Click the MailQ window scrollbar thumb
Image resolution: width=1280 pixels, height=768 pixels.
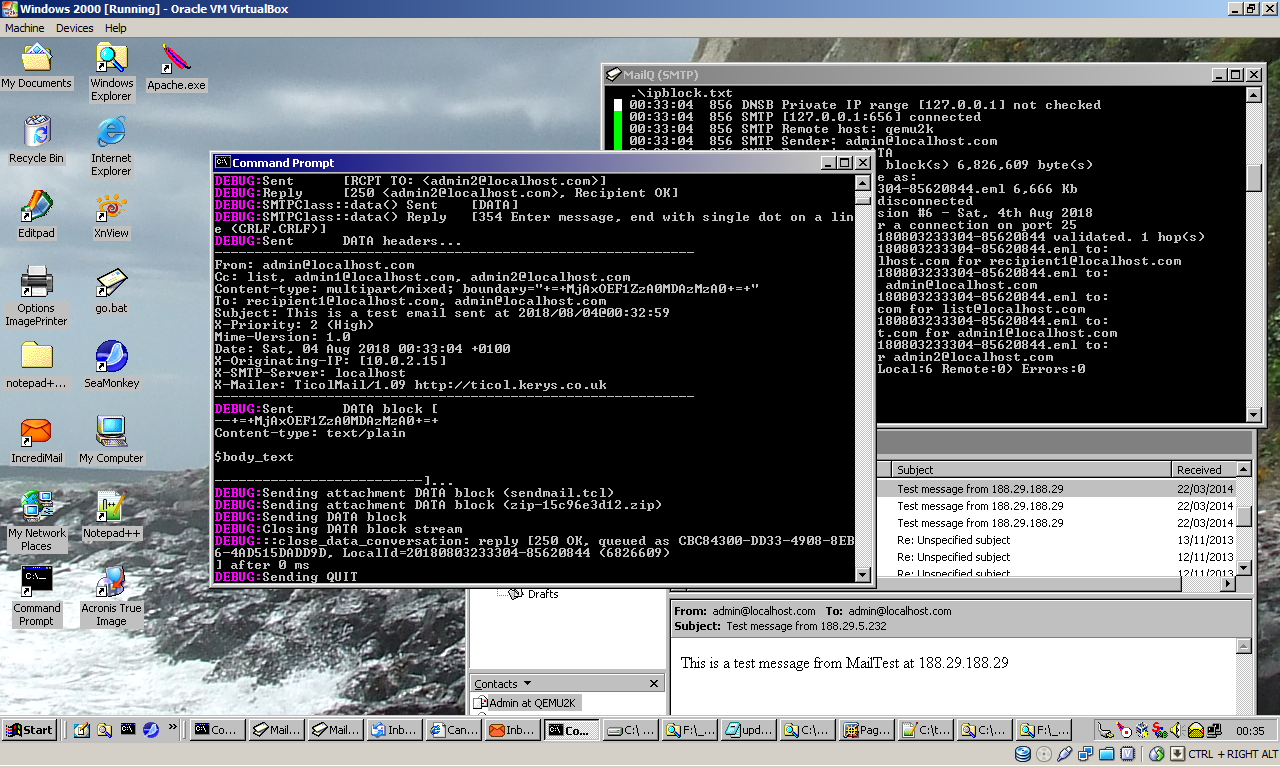pyautogui.click(x=1254, y=177)
